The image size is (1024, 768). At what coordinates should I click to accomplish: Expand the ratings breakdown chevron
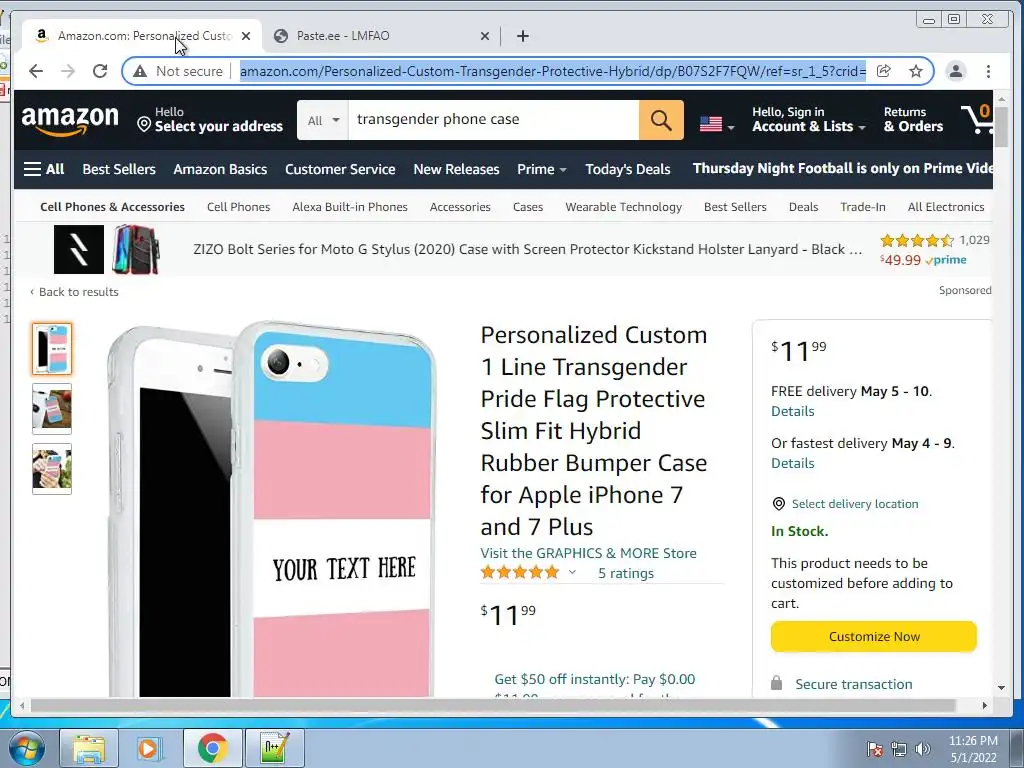coord(572,572)
